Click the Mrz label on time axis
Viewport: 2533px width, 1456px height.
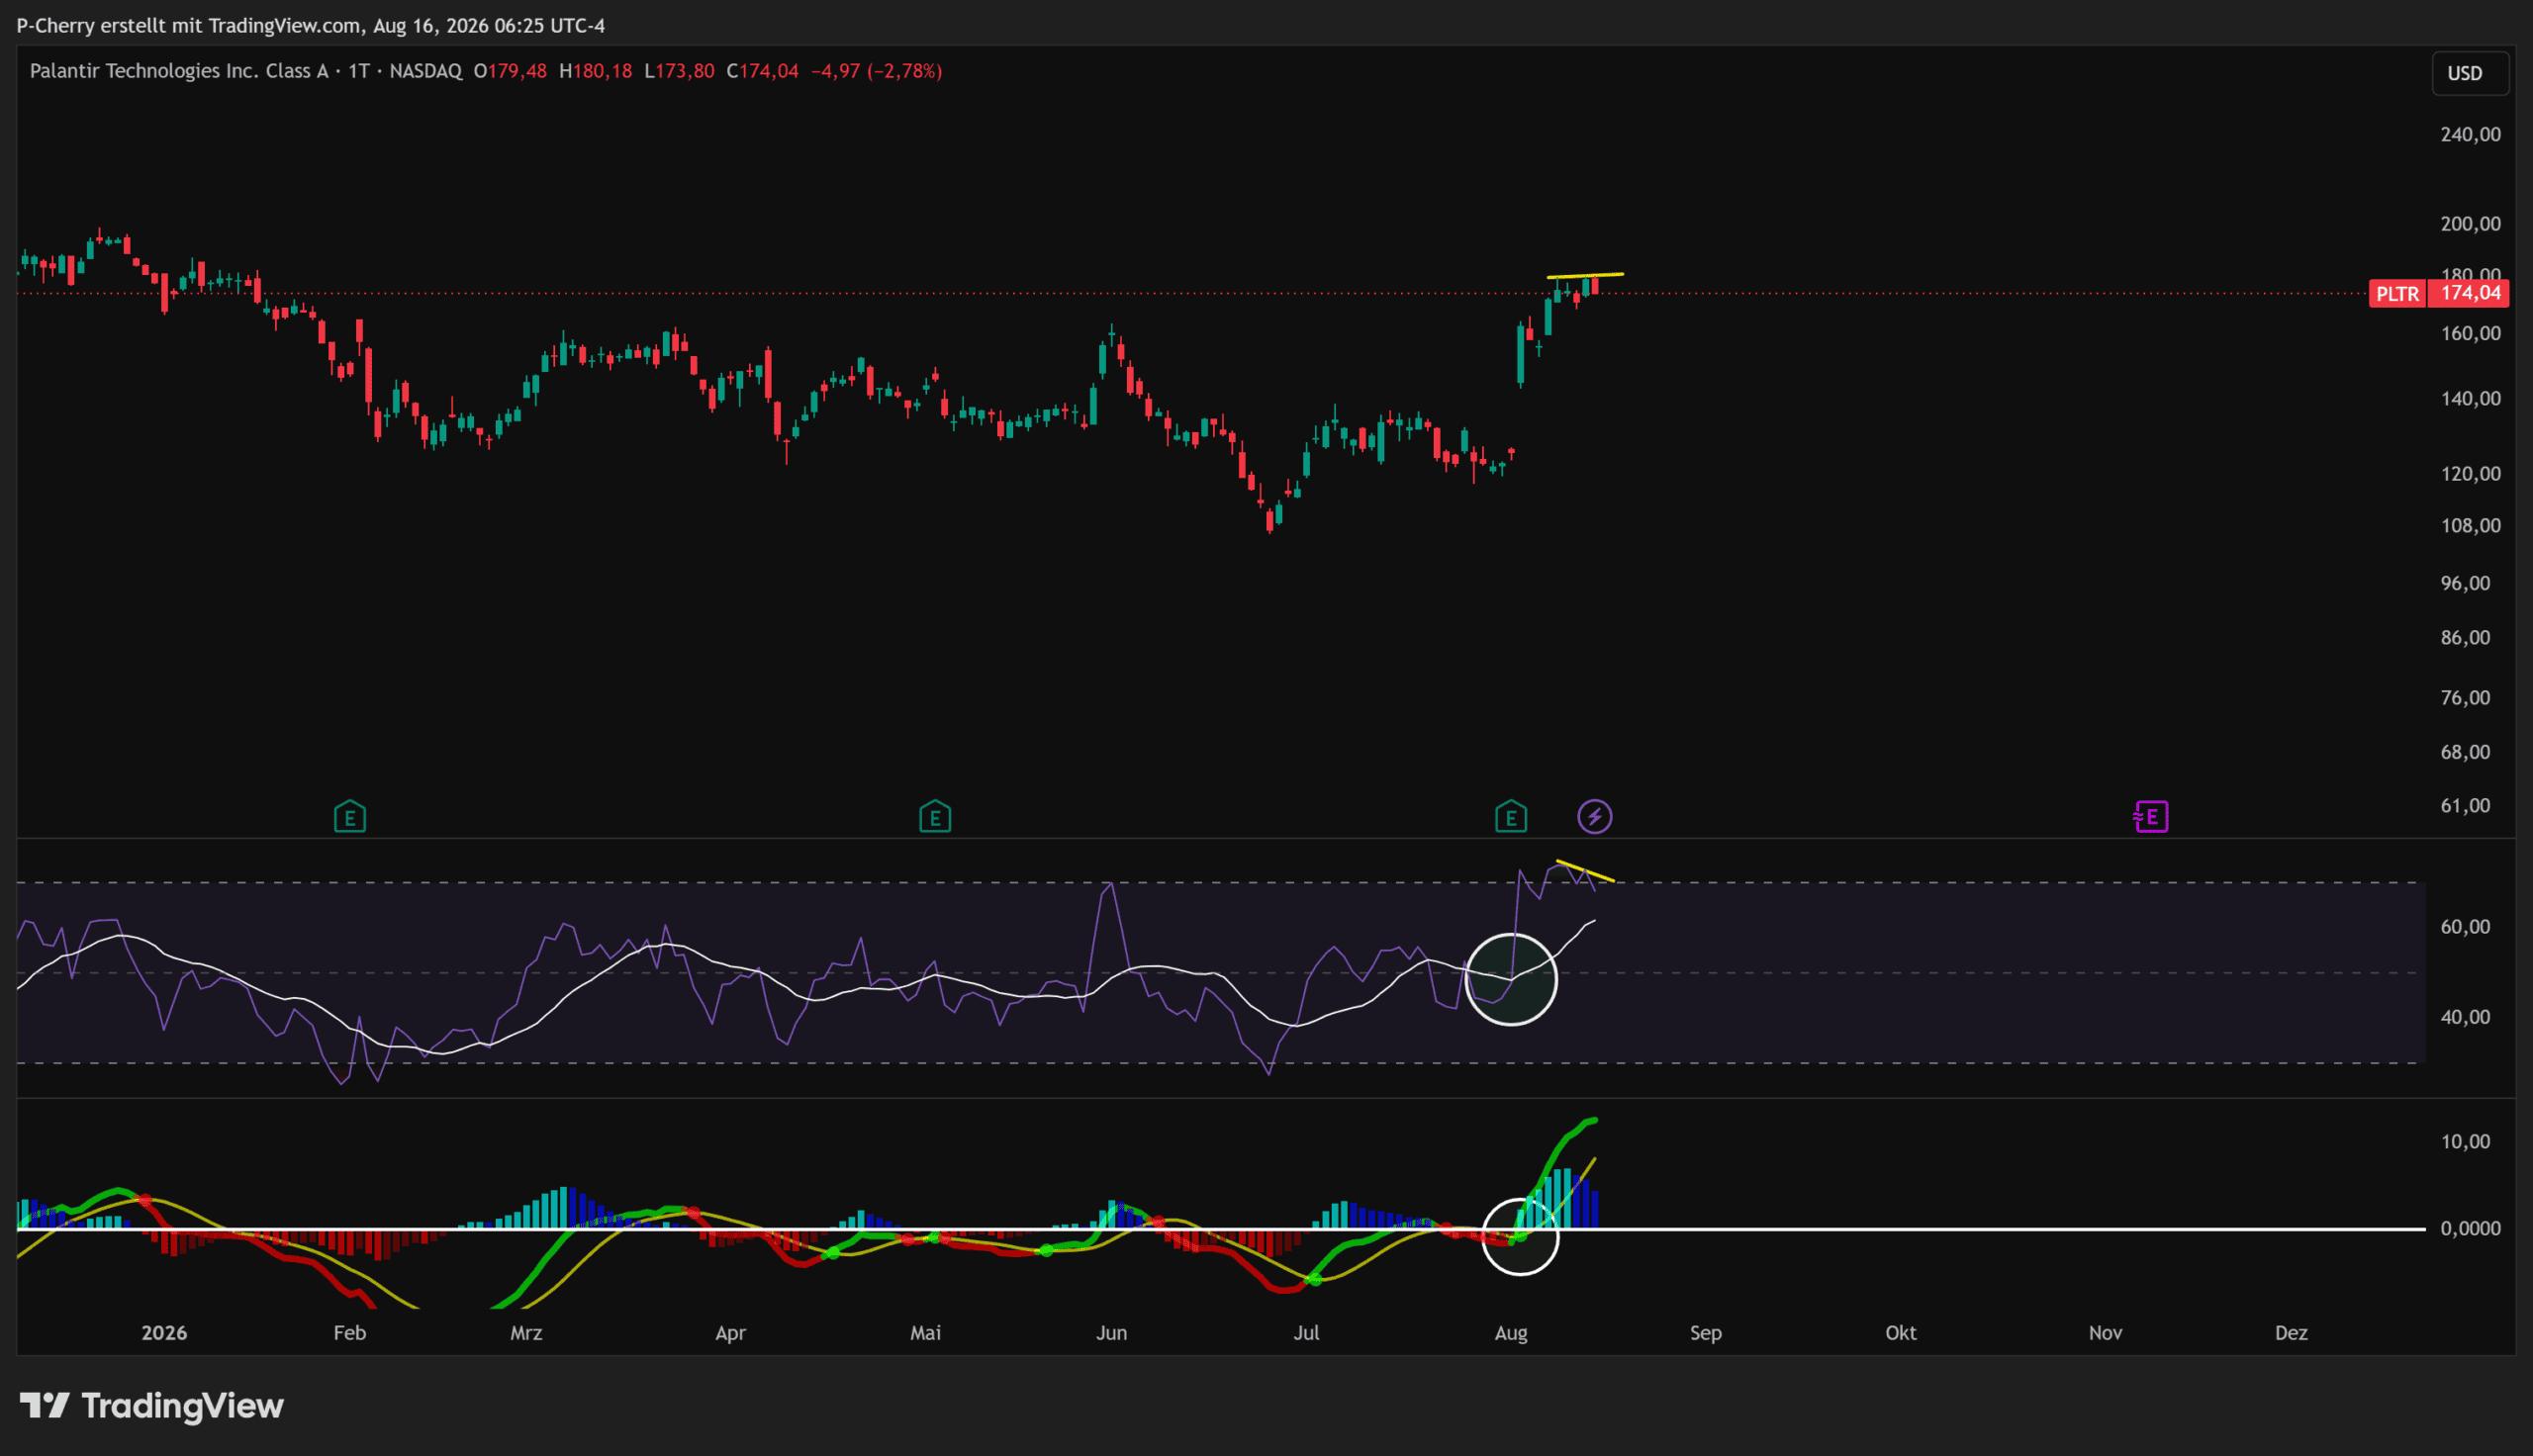pos(526,1332)
